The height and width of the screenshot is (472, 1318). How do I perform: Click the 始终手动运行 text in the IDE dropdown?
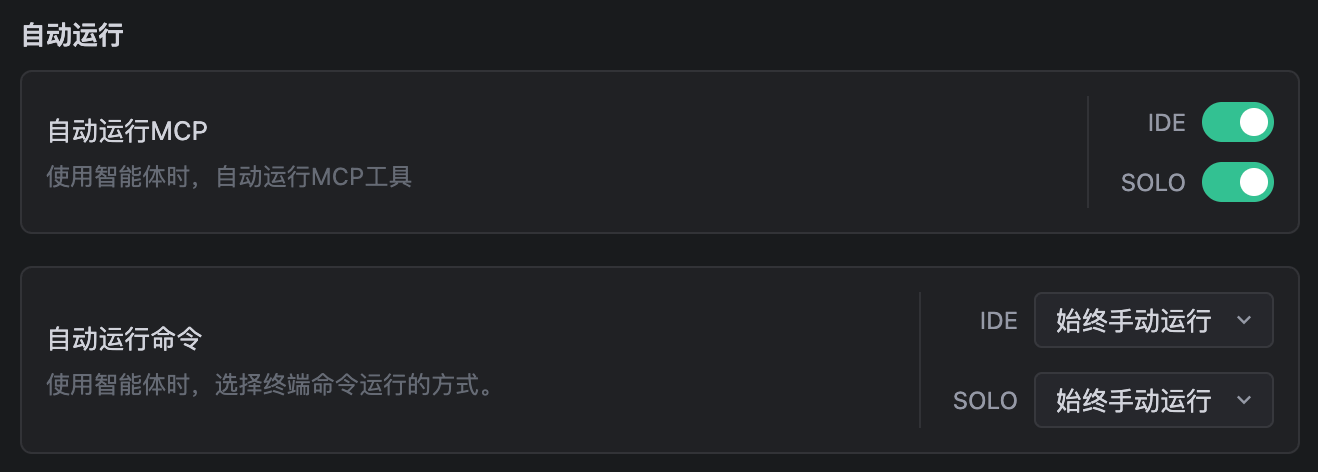pos(1133,320)
